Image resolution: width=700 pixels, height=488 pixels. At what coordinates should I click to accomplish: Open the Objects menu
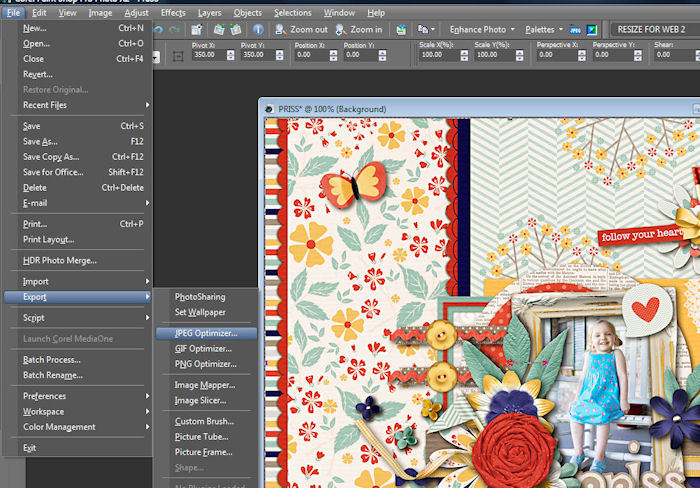pyautogui.click(x=247, y=13)
